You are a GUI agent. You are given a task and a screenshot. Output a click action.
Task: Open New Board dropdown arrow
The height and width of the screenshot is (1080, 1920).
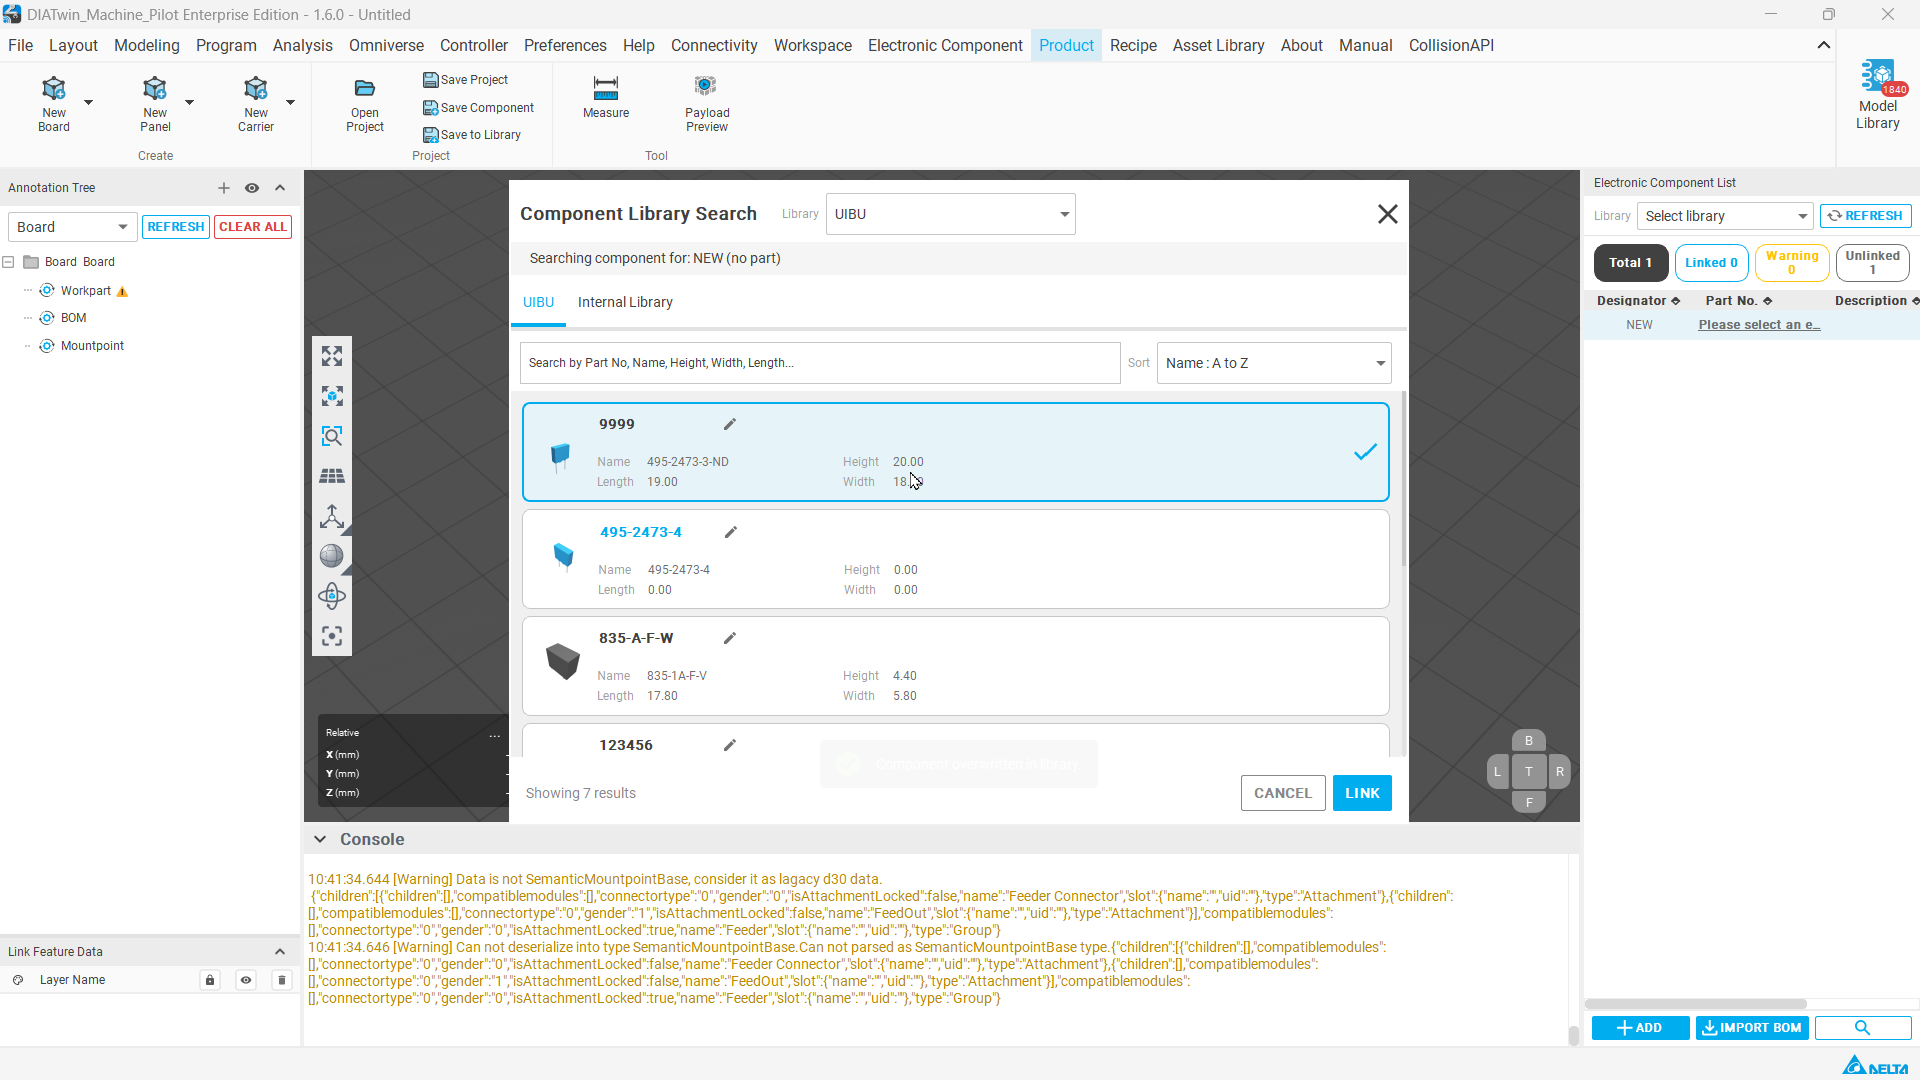[x=88, y=102]
